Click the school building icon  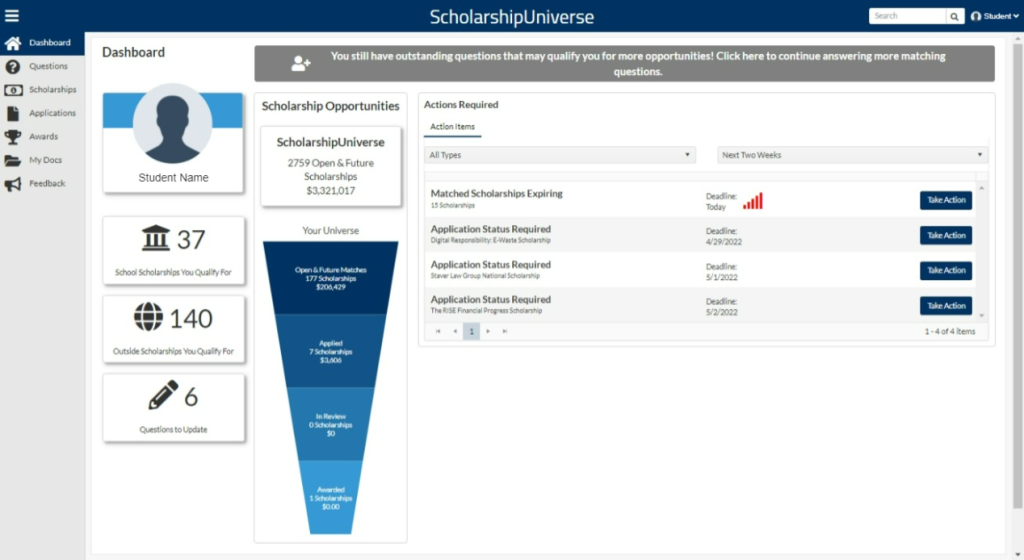pos(155,238)
